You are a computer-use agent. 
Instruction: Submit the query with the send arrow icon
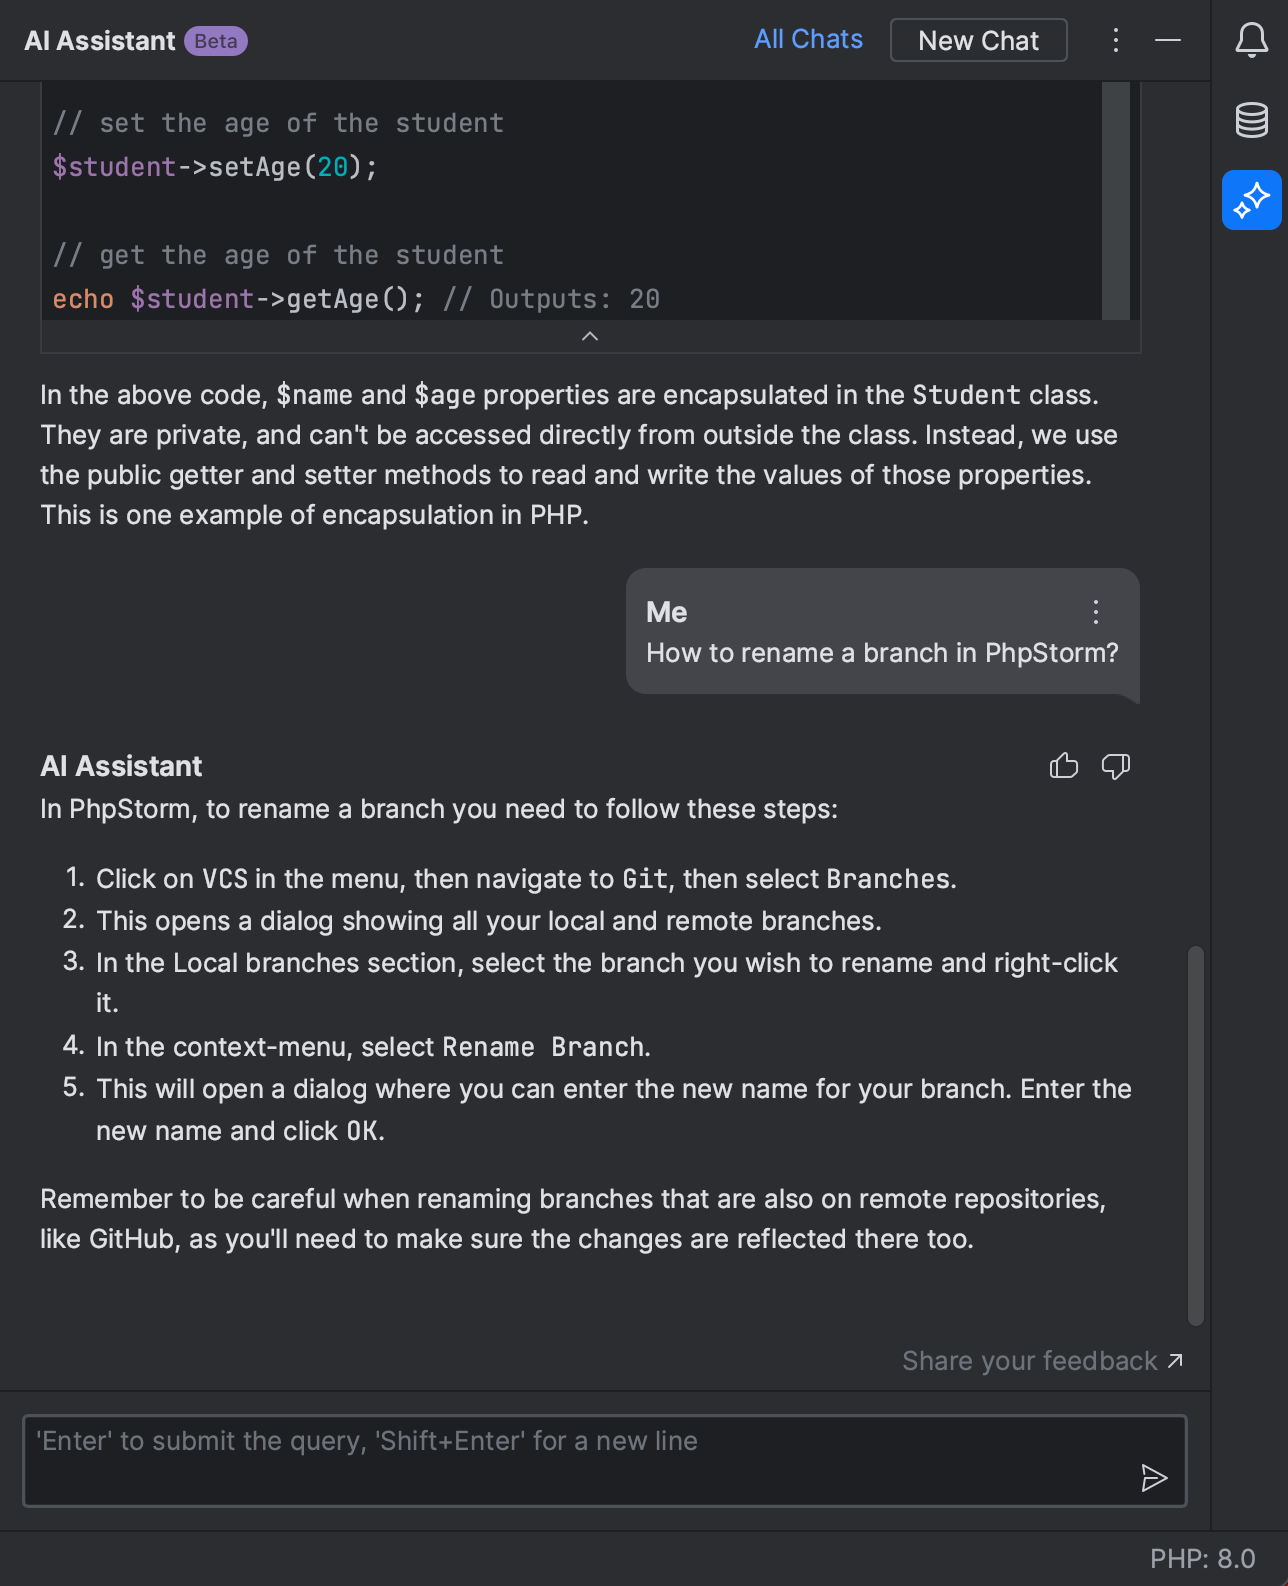click(x=1155, y=1478)
